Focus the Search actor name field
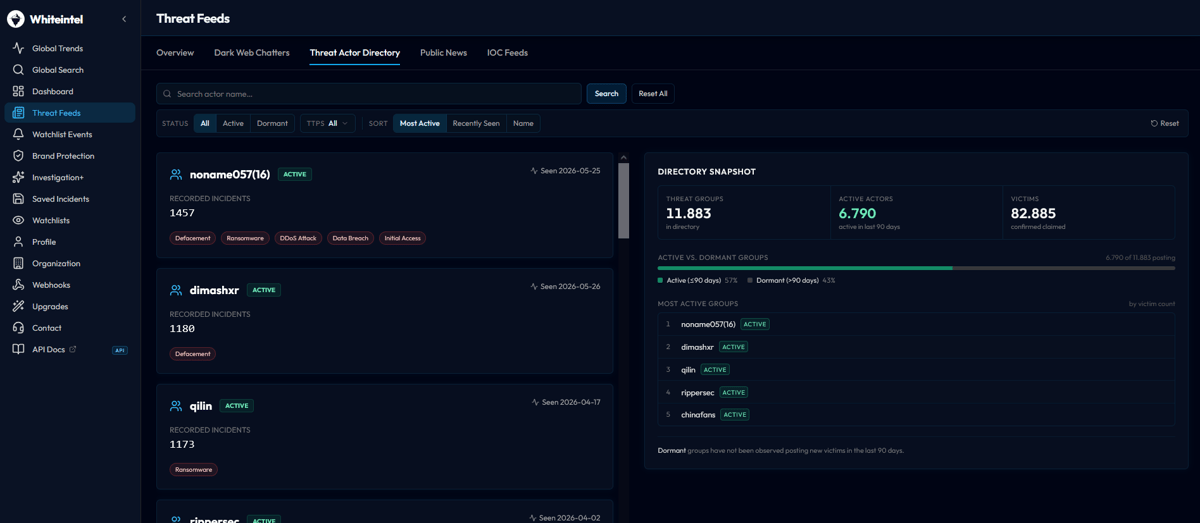 [368, 94]
